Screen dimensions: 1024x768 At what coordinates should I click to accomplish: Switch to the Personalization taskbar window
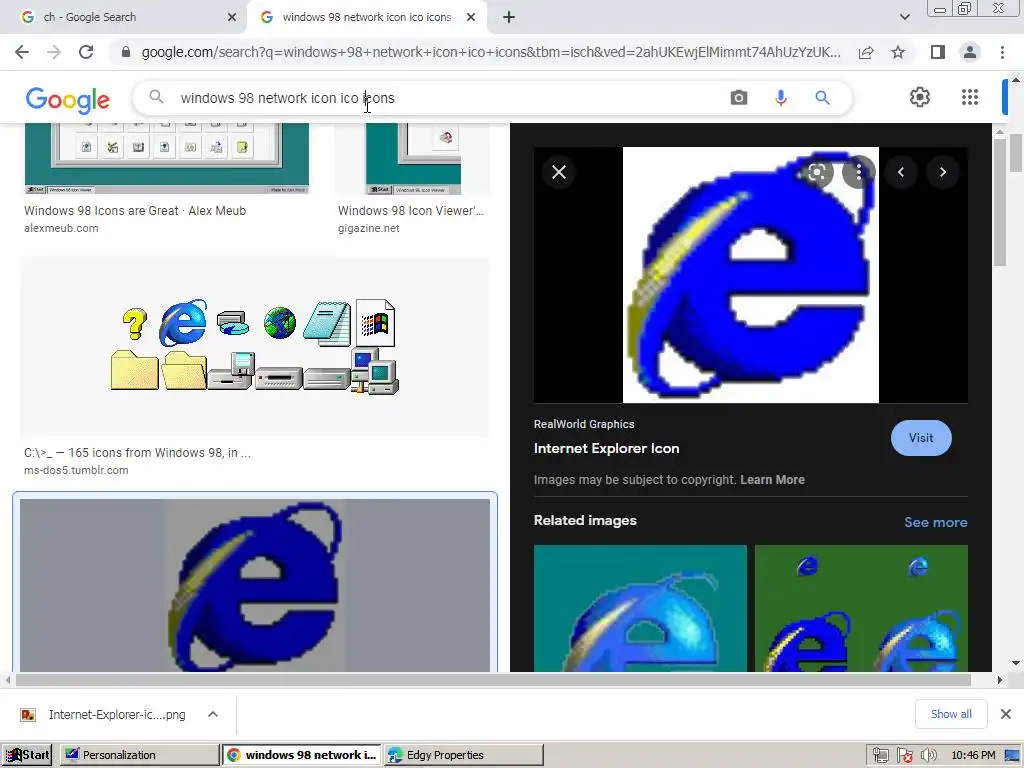pyautogui.click(x=140, y=755)
